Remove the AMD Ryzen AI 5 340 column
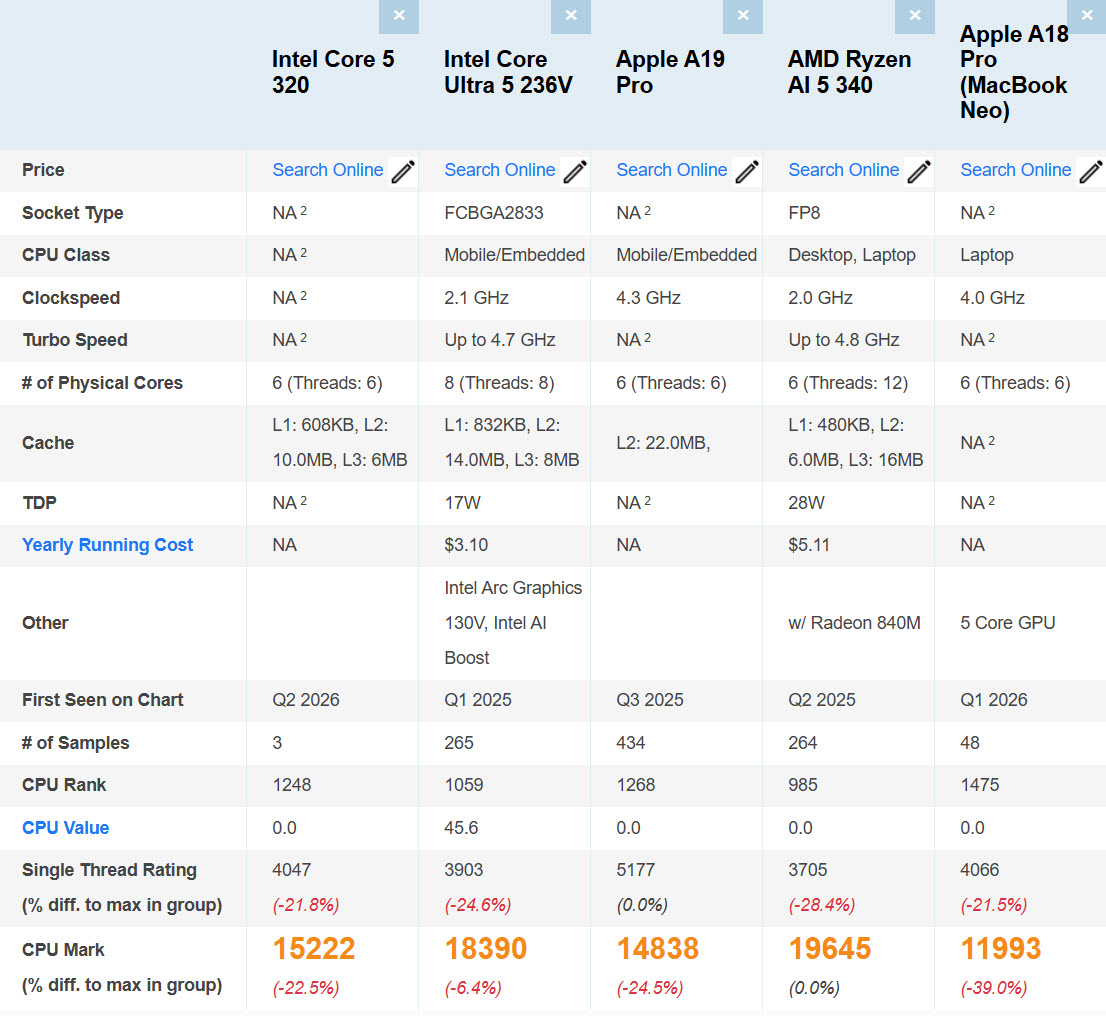 [914, 16]
